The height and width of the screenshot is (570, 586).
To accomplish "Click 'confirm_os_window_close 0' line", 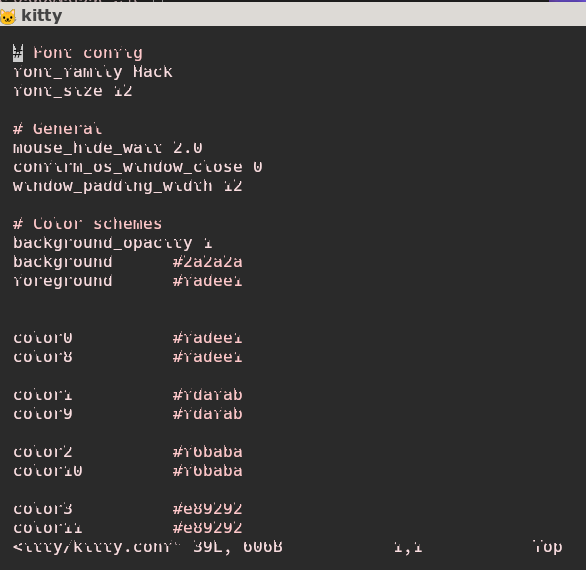I will [x=138, y=167].
